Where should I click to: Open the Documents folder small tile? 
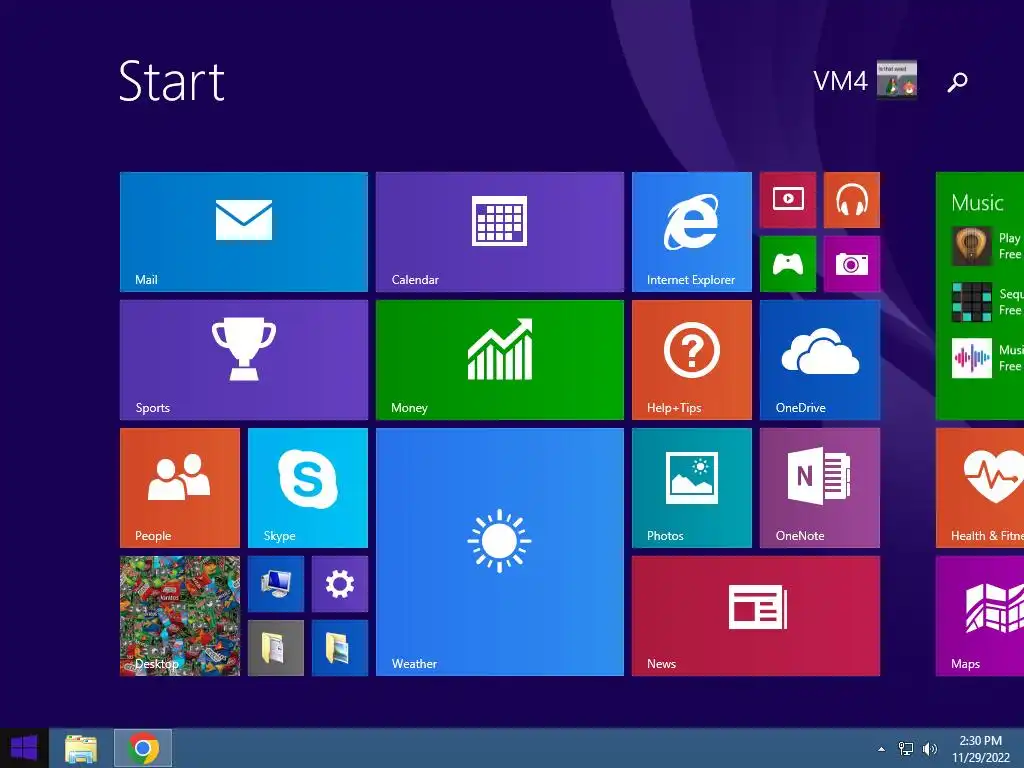[276, 648]
